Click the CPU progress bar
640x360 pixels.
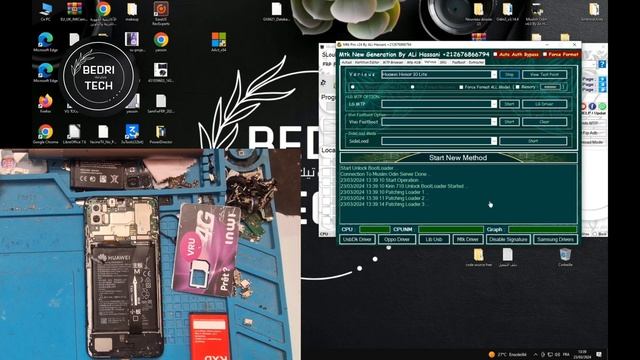374,229
